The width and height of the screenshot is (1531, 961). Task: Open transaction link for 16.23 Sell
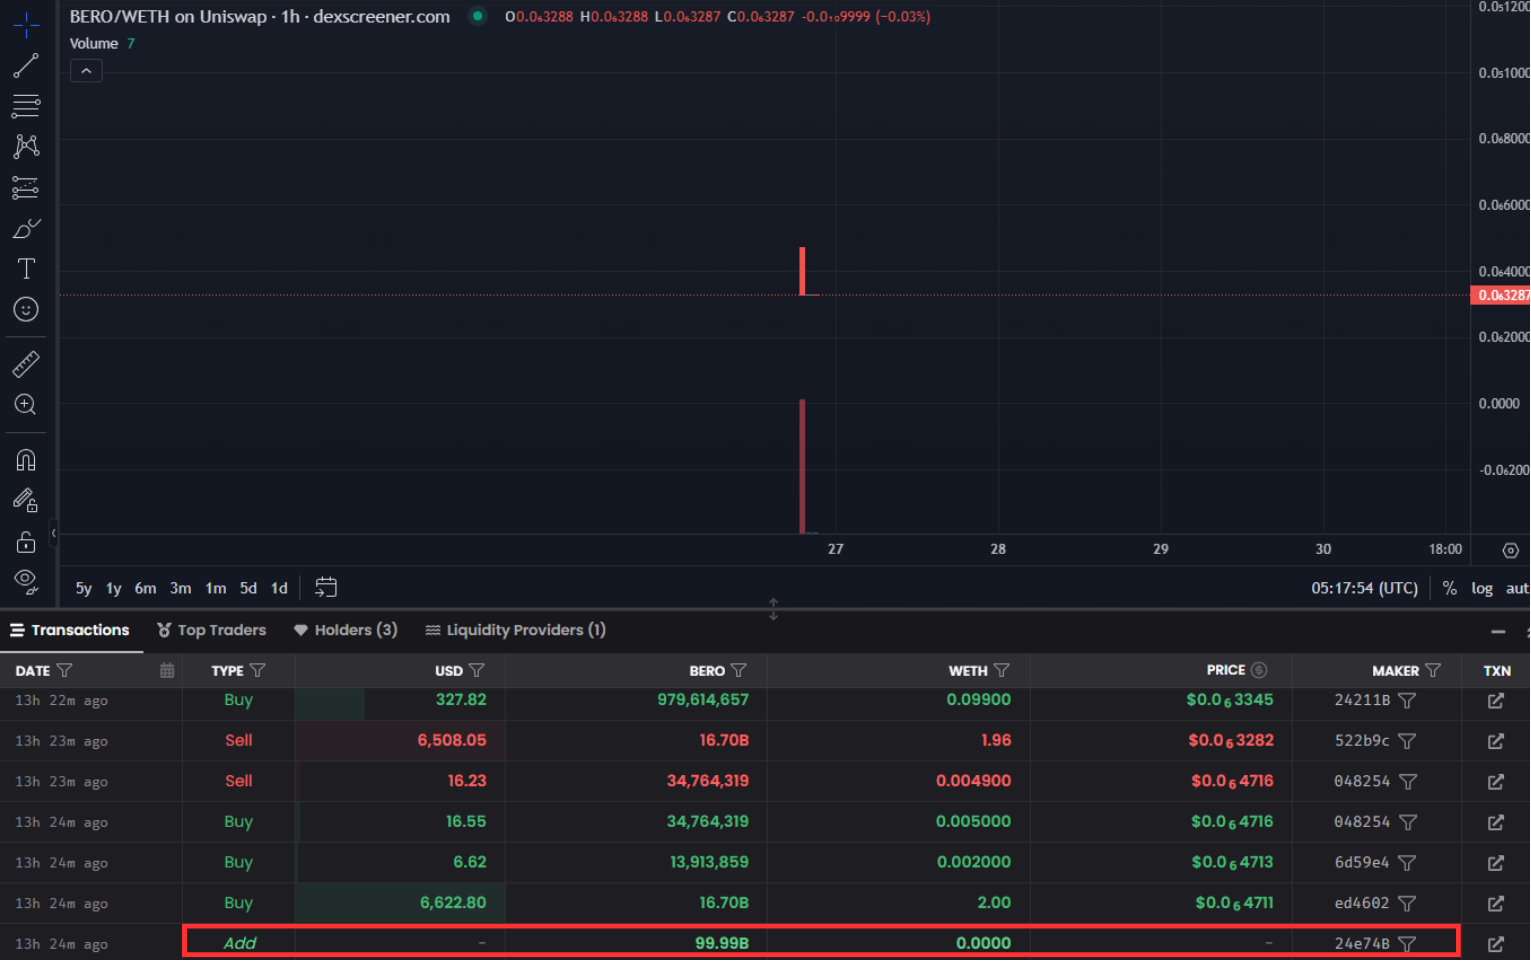click(1496, 782)
